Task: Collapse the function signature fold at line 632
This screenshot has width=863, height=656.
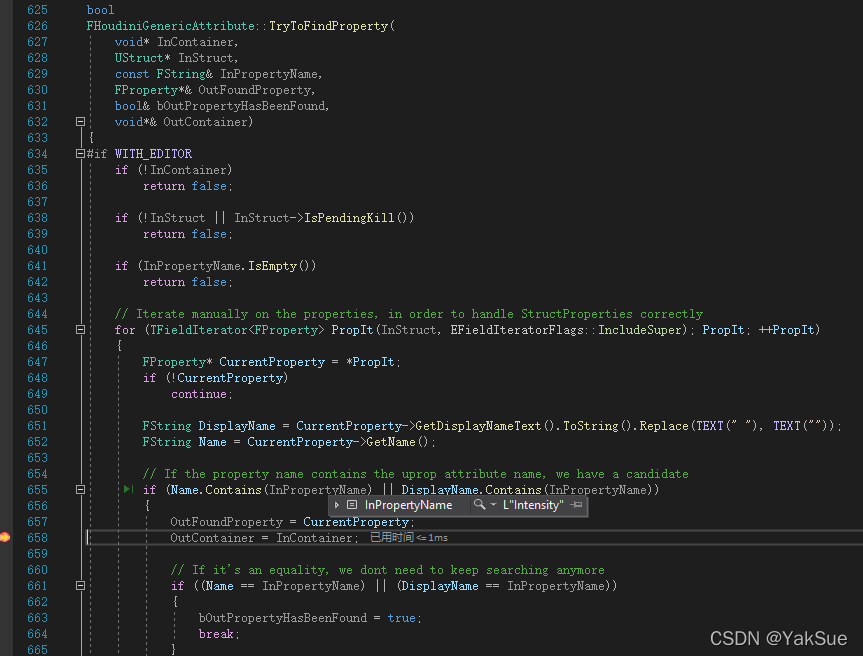Action: coord(80,122)
